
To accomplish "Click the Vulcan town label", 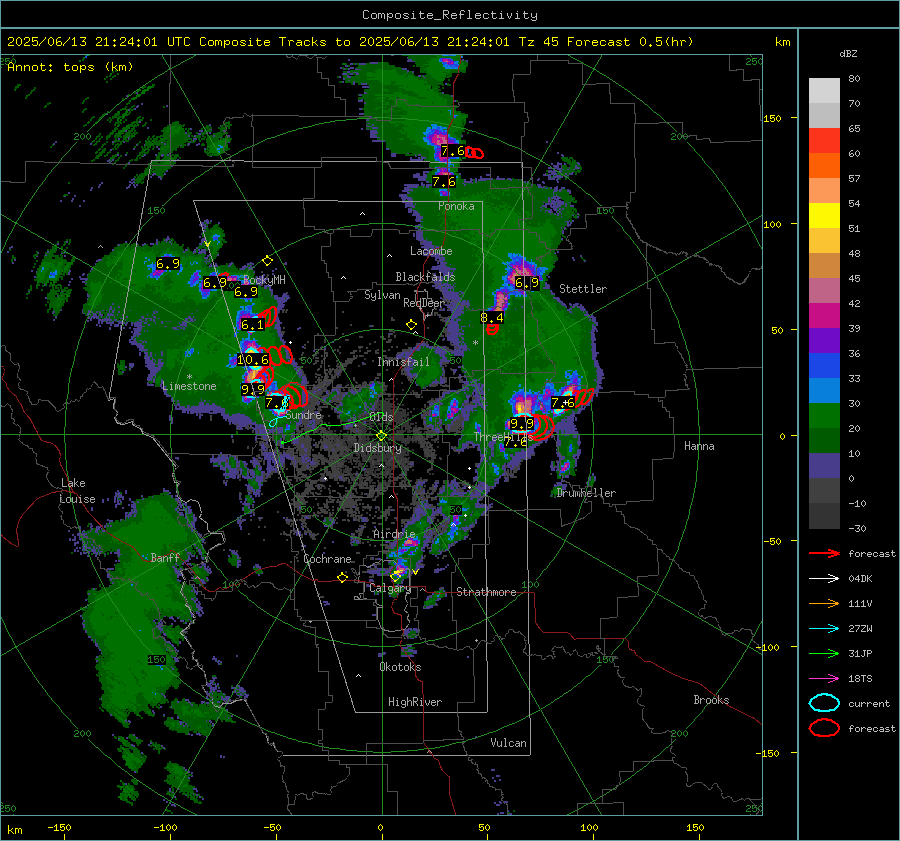I will [509, 743].
